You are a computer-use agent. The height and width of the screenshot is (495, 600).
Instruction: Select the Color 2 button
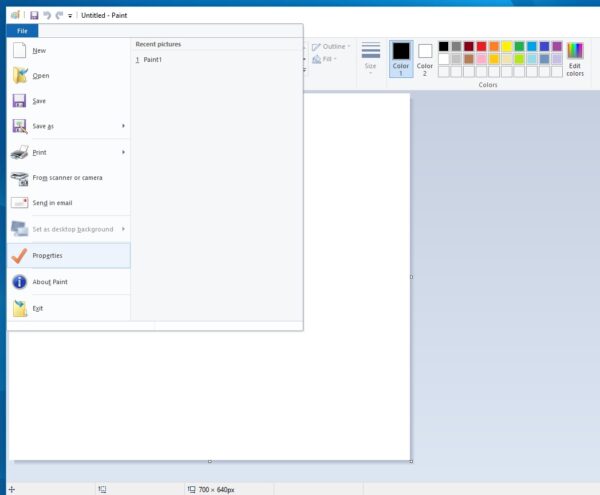[x=425, y=59]
